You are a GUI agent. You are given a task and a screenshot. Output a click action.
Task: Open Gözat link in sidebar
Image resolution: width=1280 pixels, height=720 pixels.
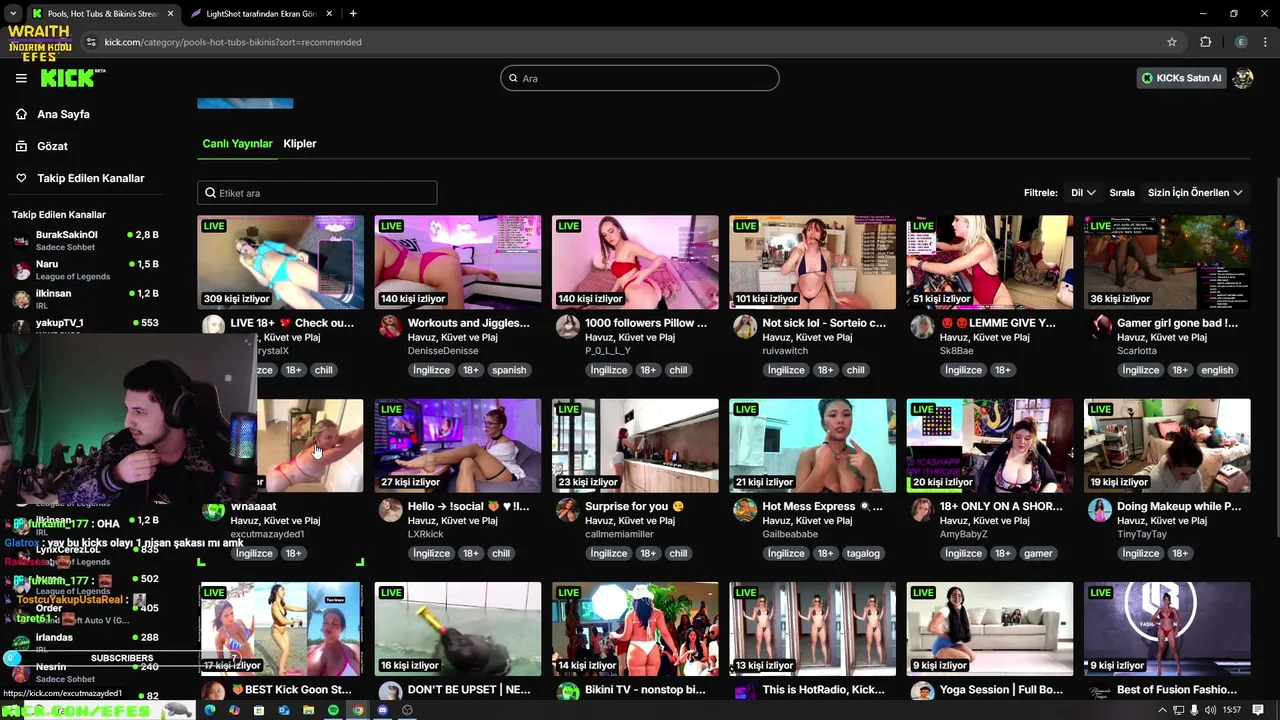[52, 146]
